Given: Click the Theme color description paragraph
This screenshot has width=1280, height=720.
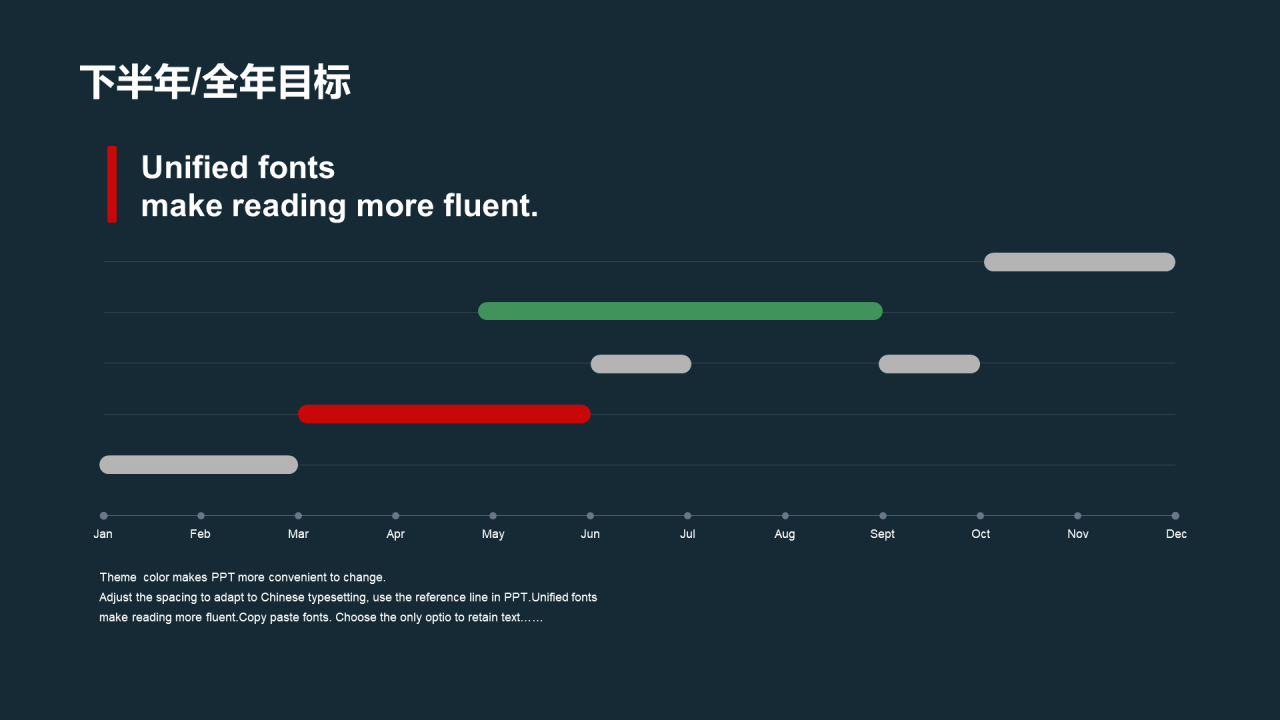Looking at the screenshot, I should (348, 597).
